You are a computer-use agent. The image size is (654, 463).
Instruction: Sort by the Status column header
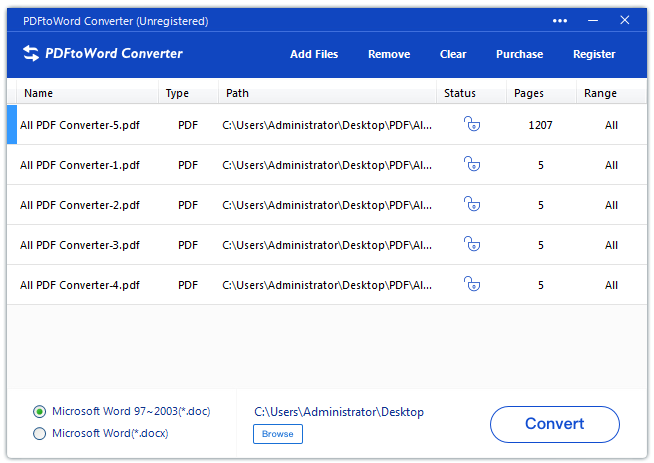click(x=472, y=93)
